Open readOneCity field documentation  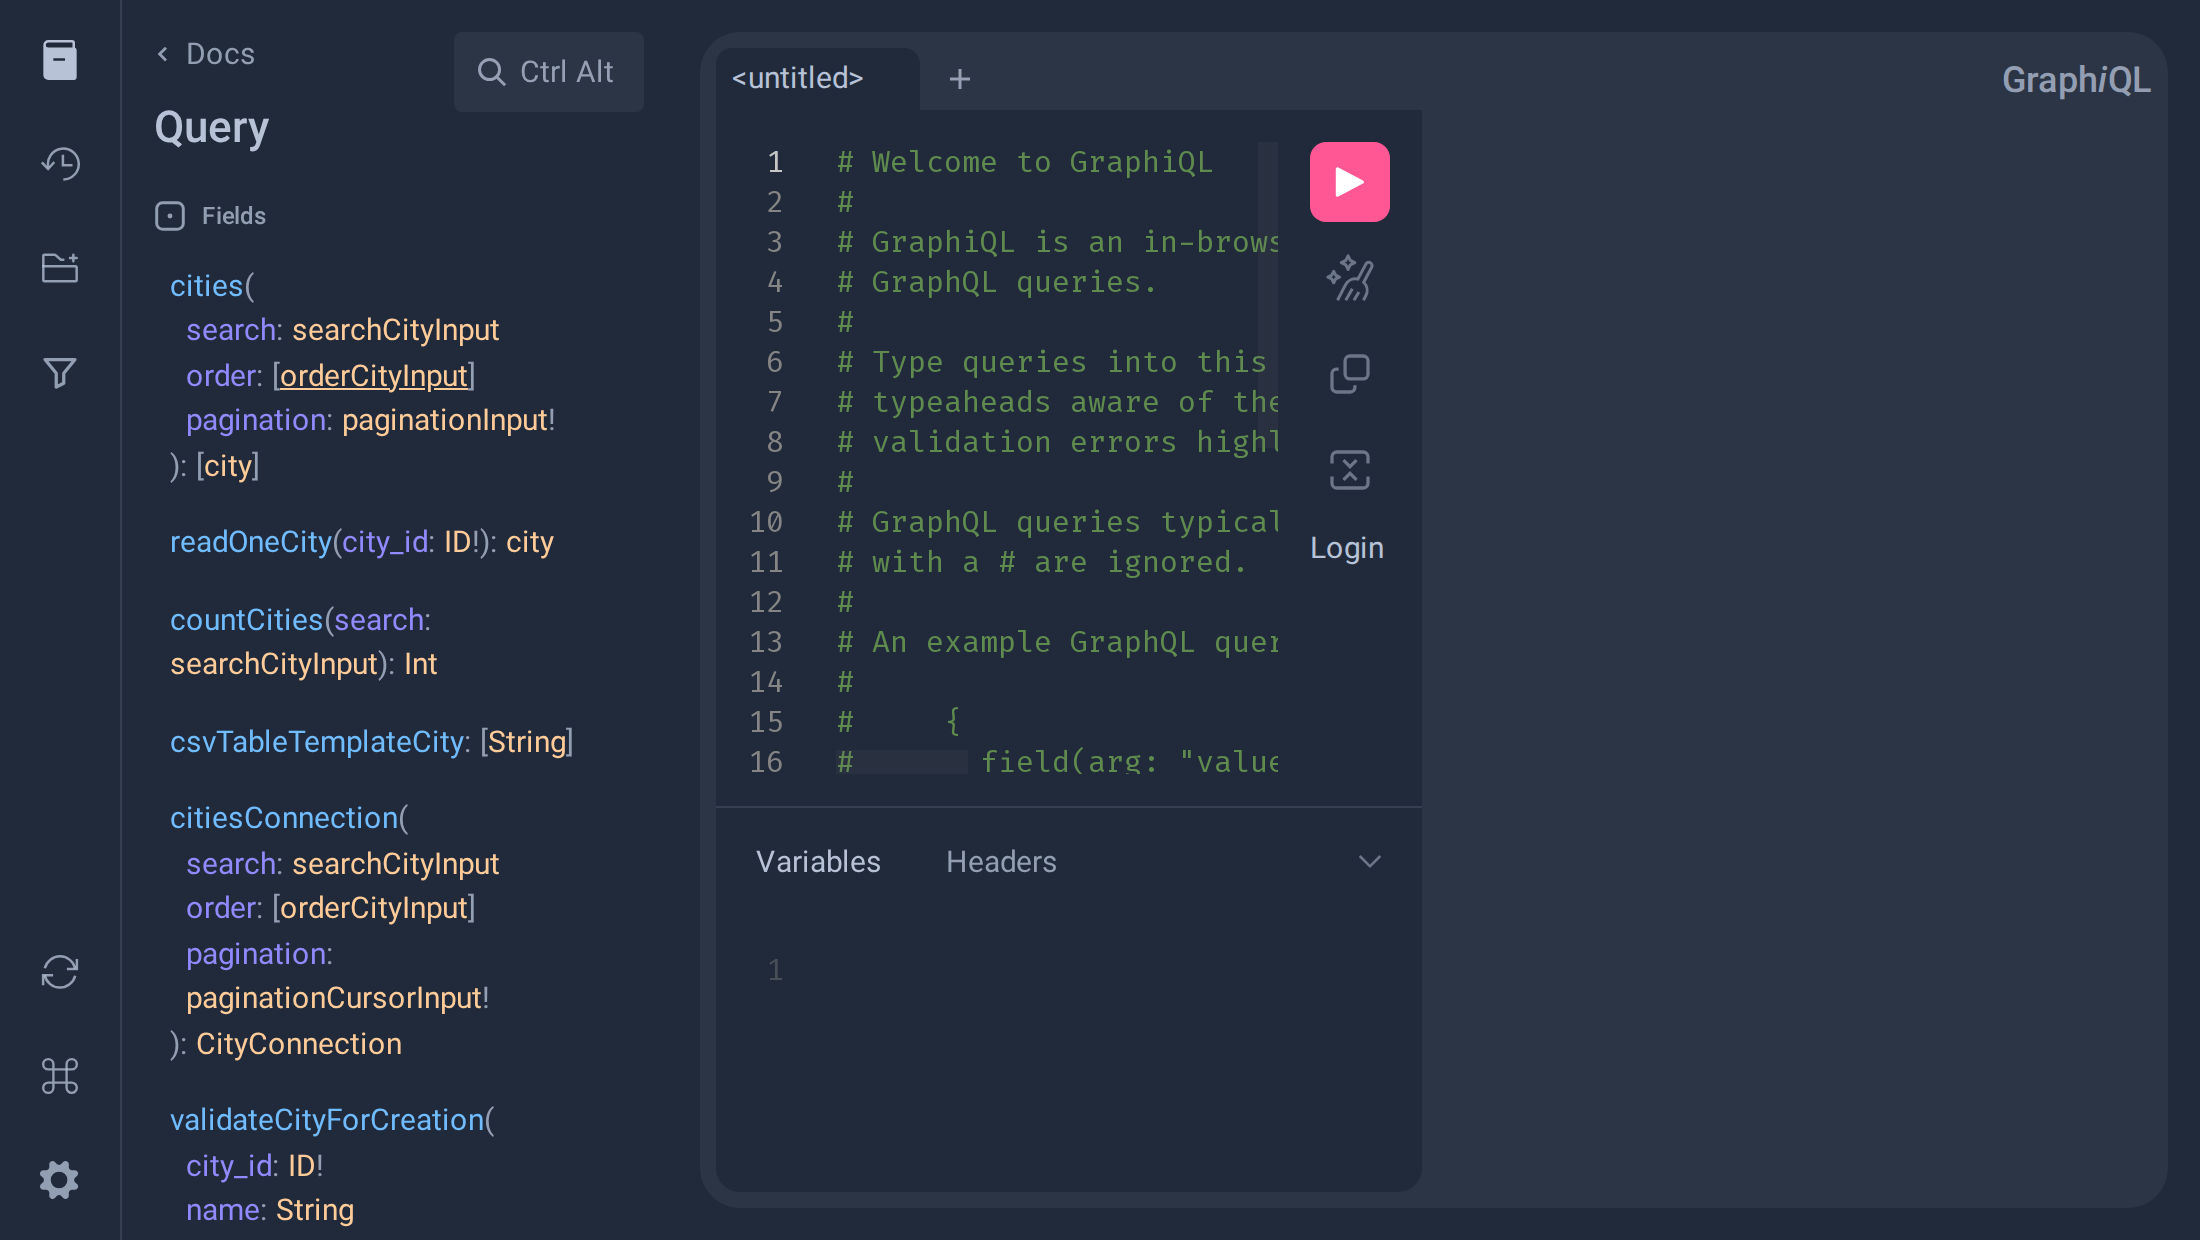(x=250, y=542)
